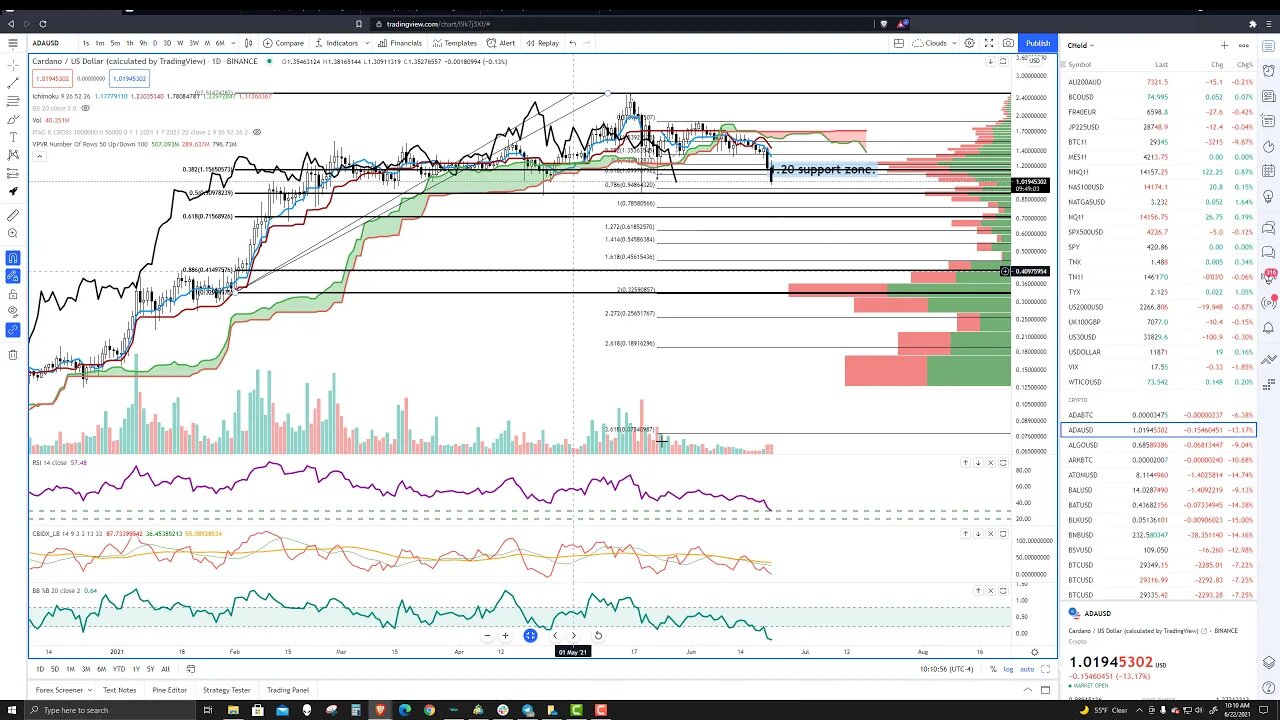Viewport: 1280px width, 720px height.
Task: Open the watchlist more options menu
Action: [x=1244, y=45]
